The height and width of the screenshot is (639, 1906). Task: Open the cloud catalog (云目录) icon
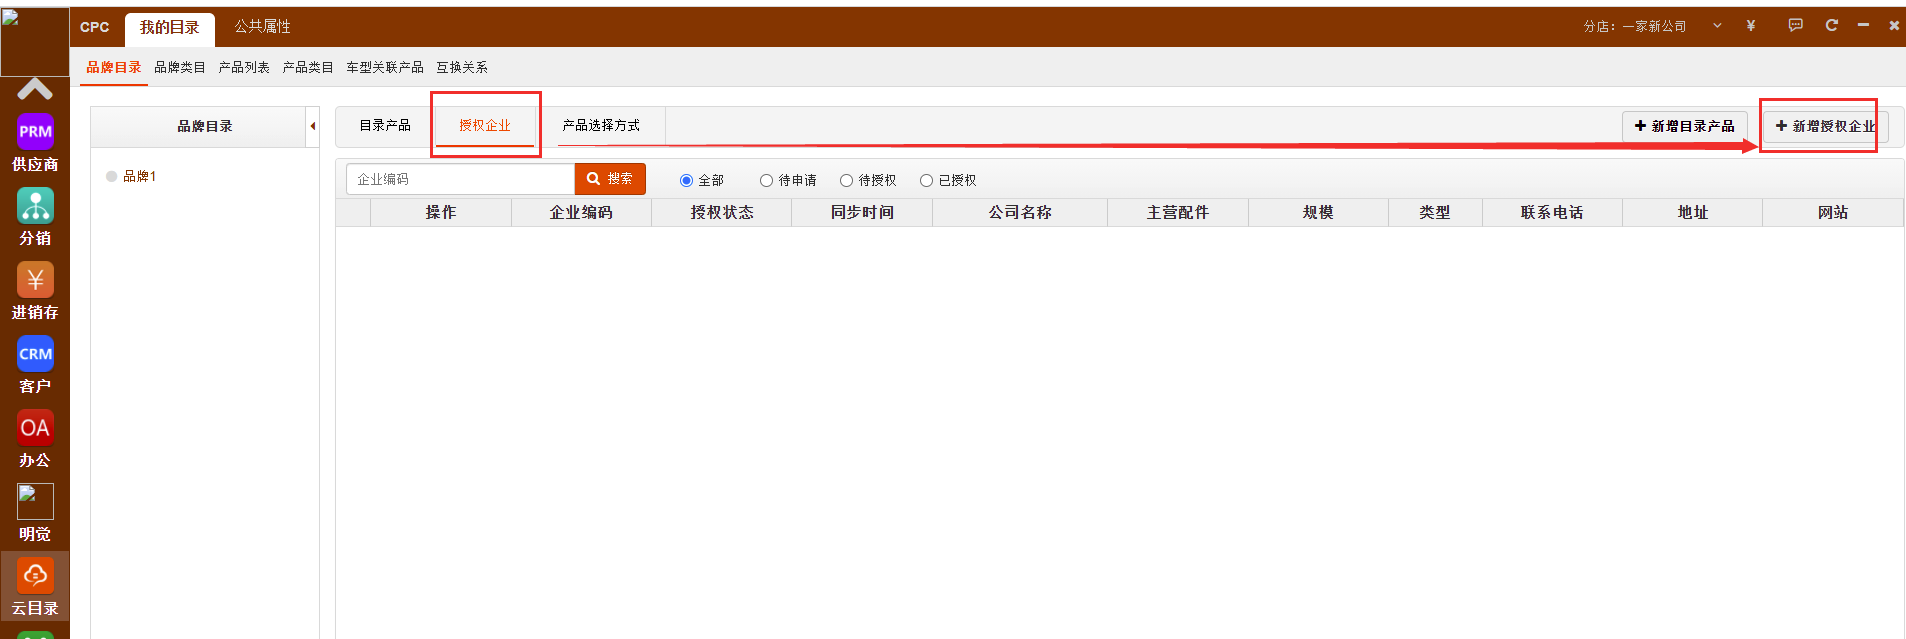pos(35,576)
